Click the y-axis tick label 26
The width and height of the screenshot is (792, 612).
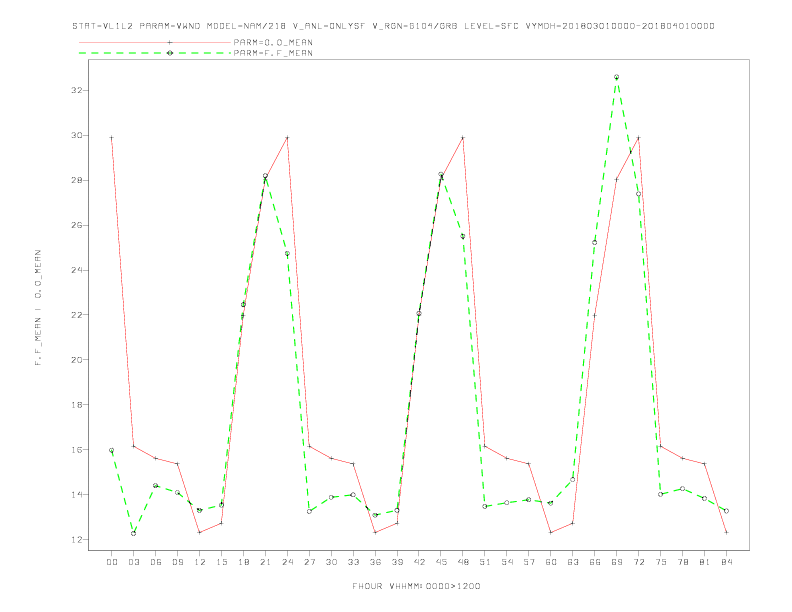(77, 225)
